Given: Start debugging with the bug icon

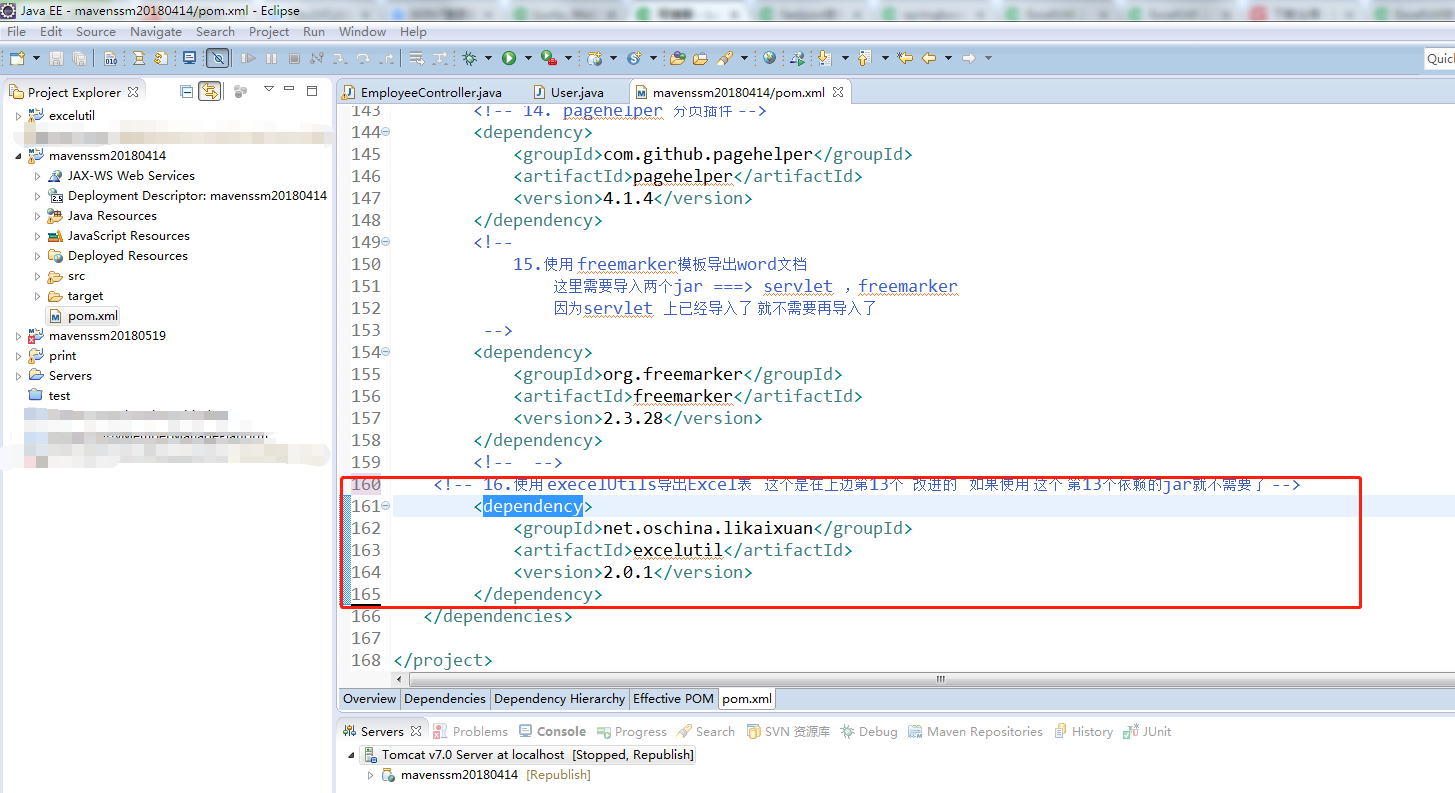Looking at the screenshot, I should coord(470,58).
